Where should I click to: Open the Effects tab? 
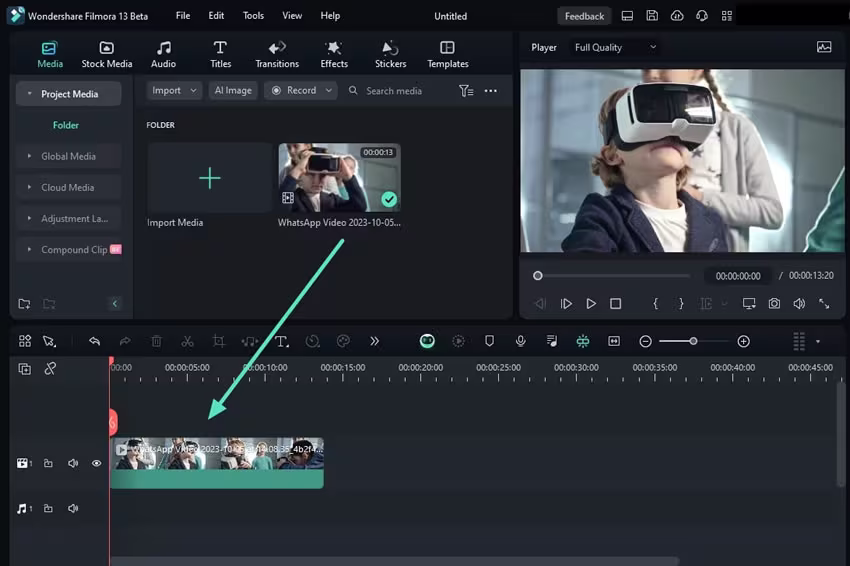click(334, 55)
